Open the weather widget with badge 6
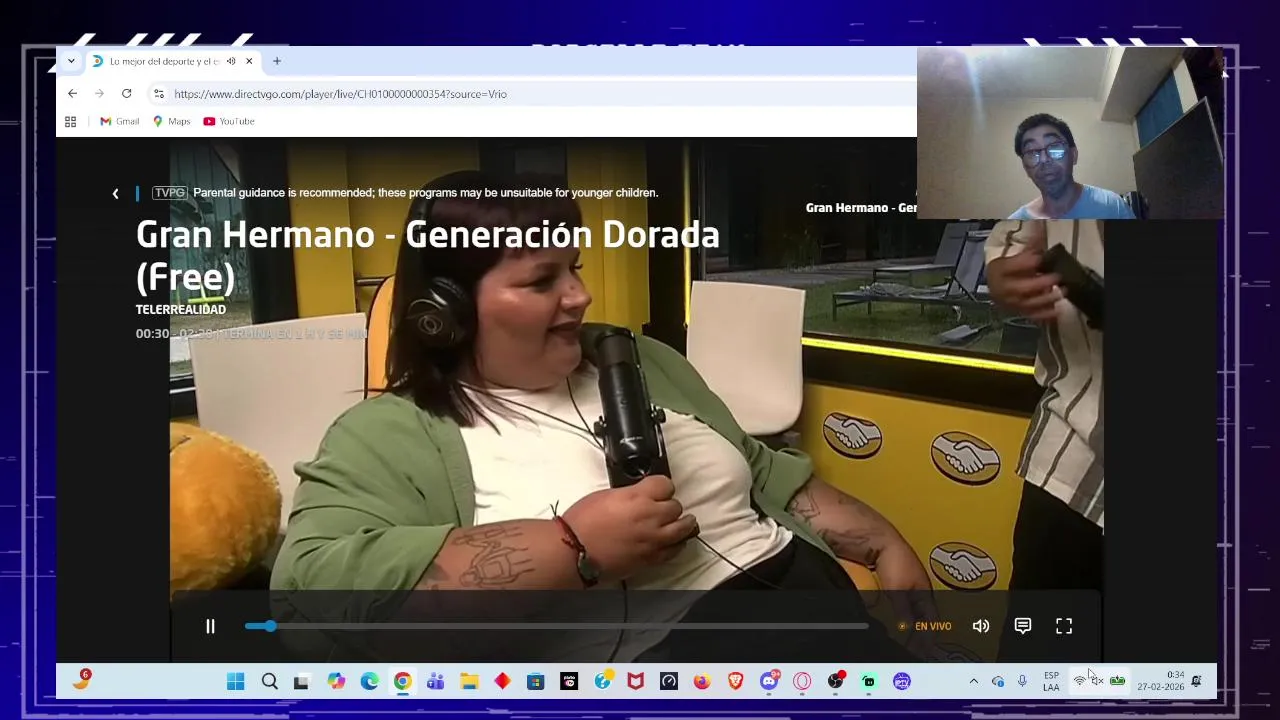Image resolution: width=1280 pixels, height=720 pixels. pyautogui.click(x=81, y=681)
